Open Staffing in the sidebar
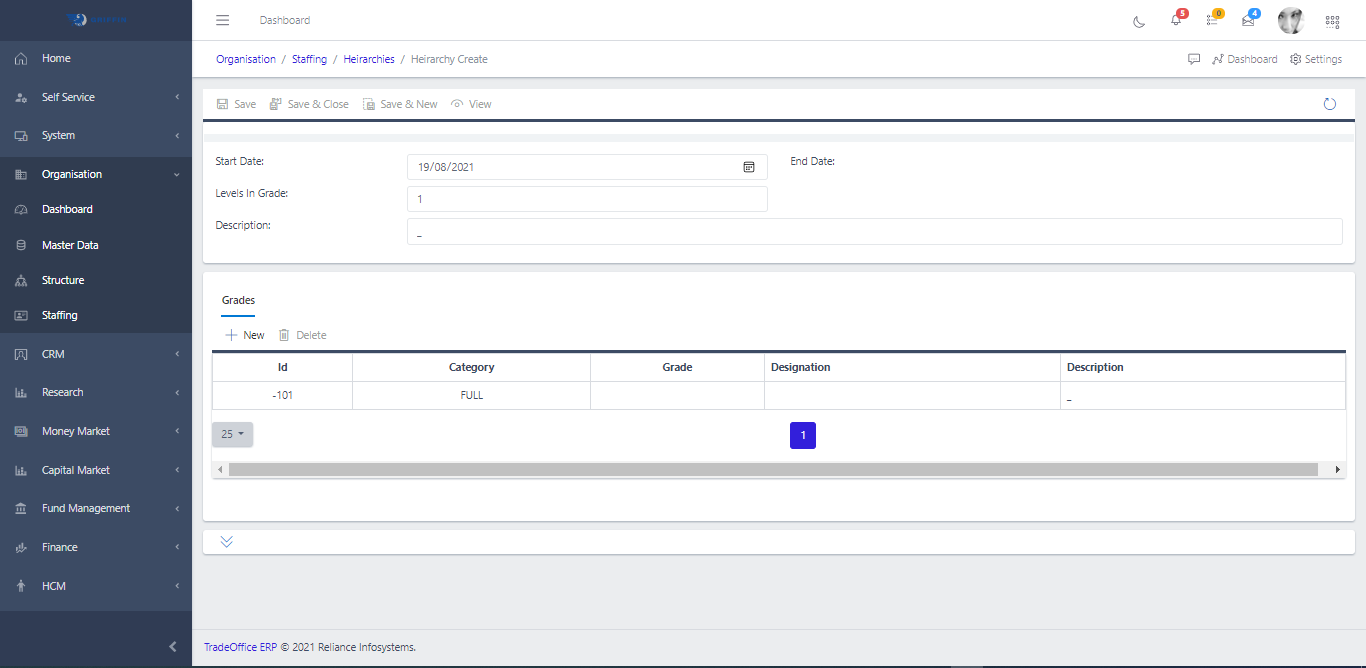 [60, 315]
